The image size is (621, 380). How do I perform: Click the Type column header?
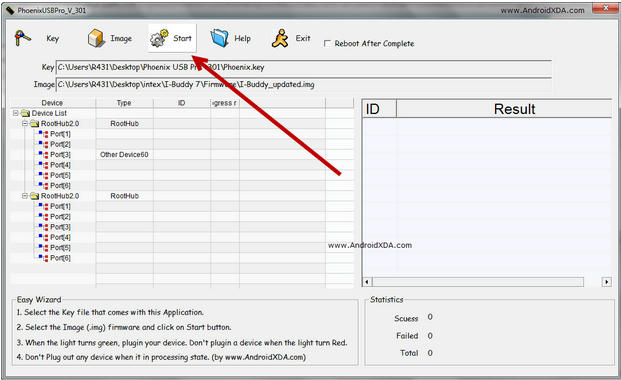pyautogui.click(x=124, y=103)
